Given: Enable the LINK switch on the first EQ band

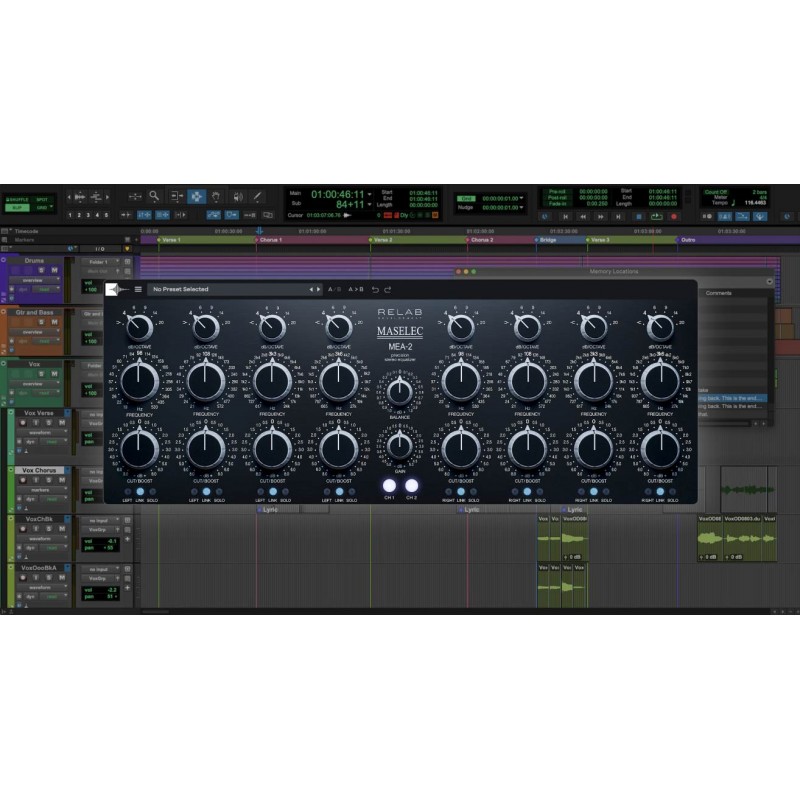Looking at the screenshot, I should pyautogui.click(x=140, y=491).
